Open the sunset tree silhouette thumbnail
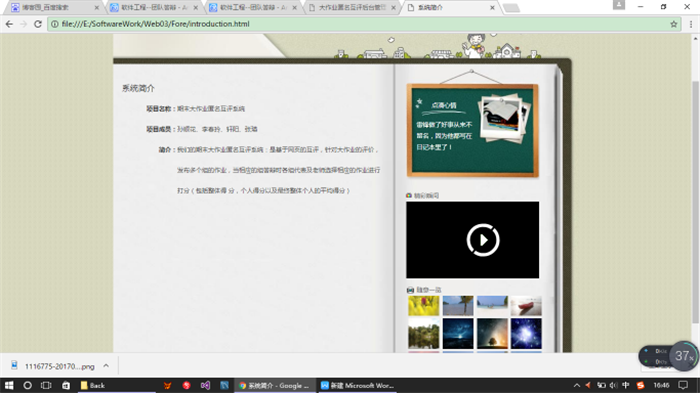The image size is (700, 393). [492, 334]
